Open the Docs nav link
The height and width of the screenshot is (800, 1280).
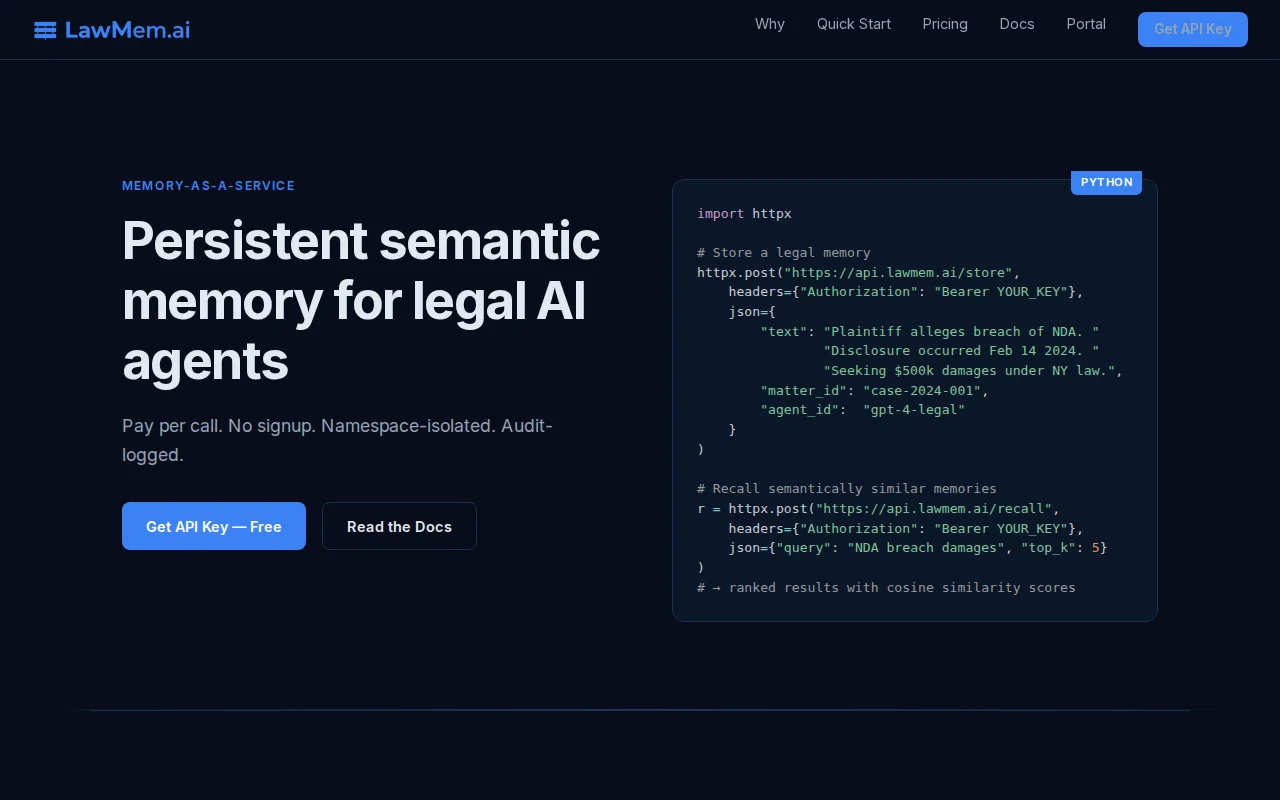pyautogui.click(x=1017, y=24)
